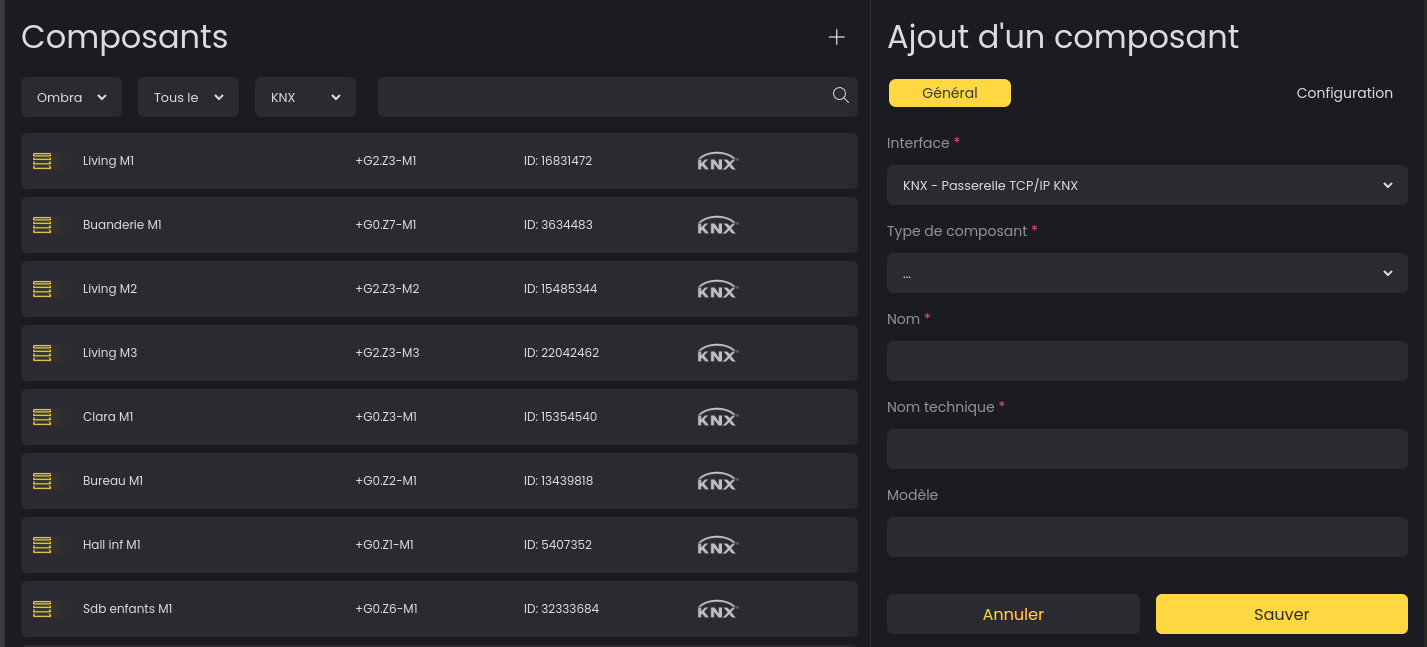The height and width of the screenshot is (647, 1427).
Task: Click the KNX logo on Living M2 row
Action: [717, 289]
